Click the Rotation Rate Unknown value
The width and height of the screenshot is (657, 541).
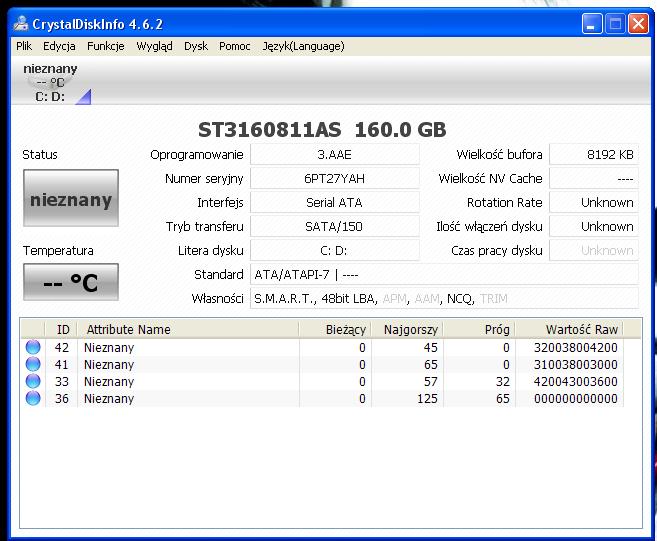[x=594, y=202]
